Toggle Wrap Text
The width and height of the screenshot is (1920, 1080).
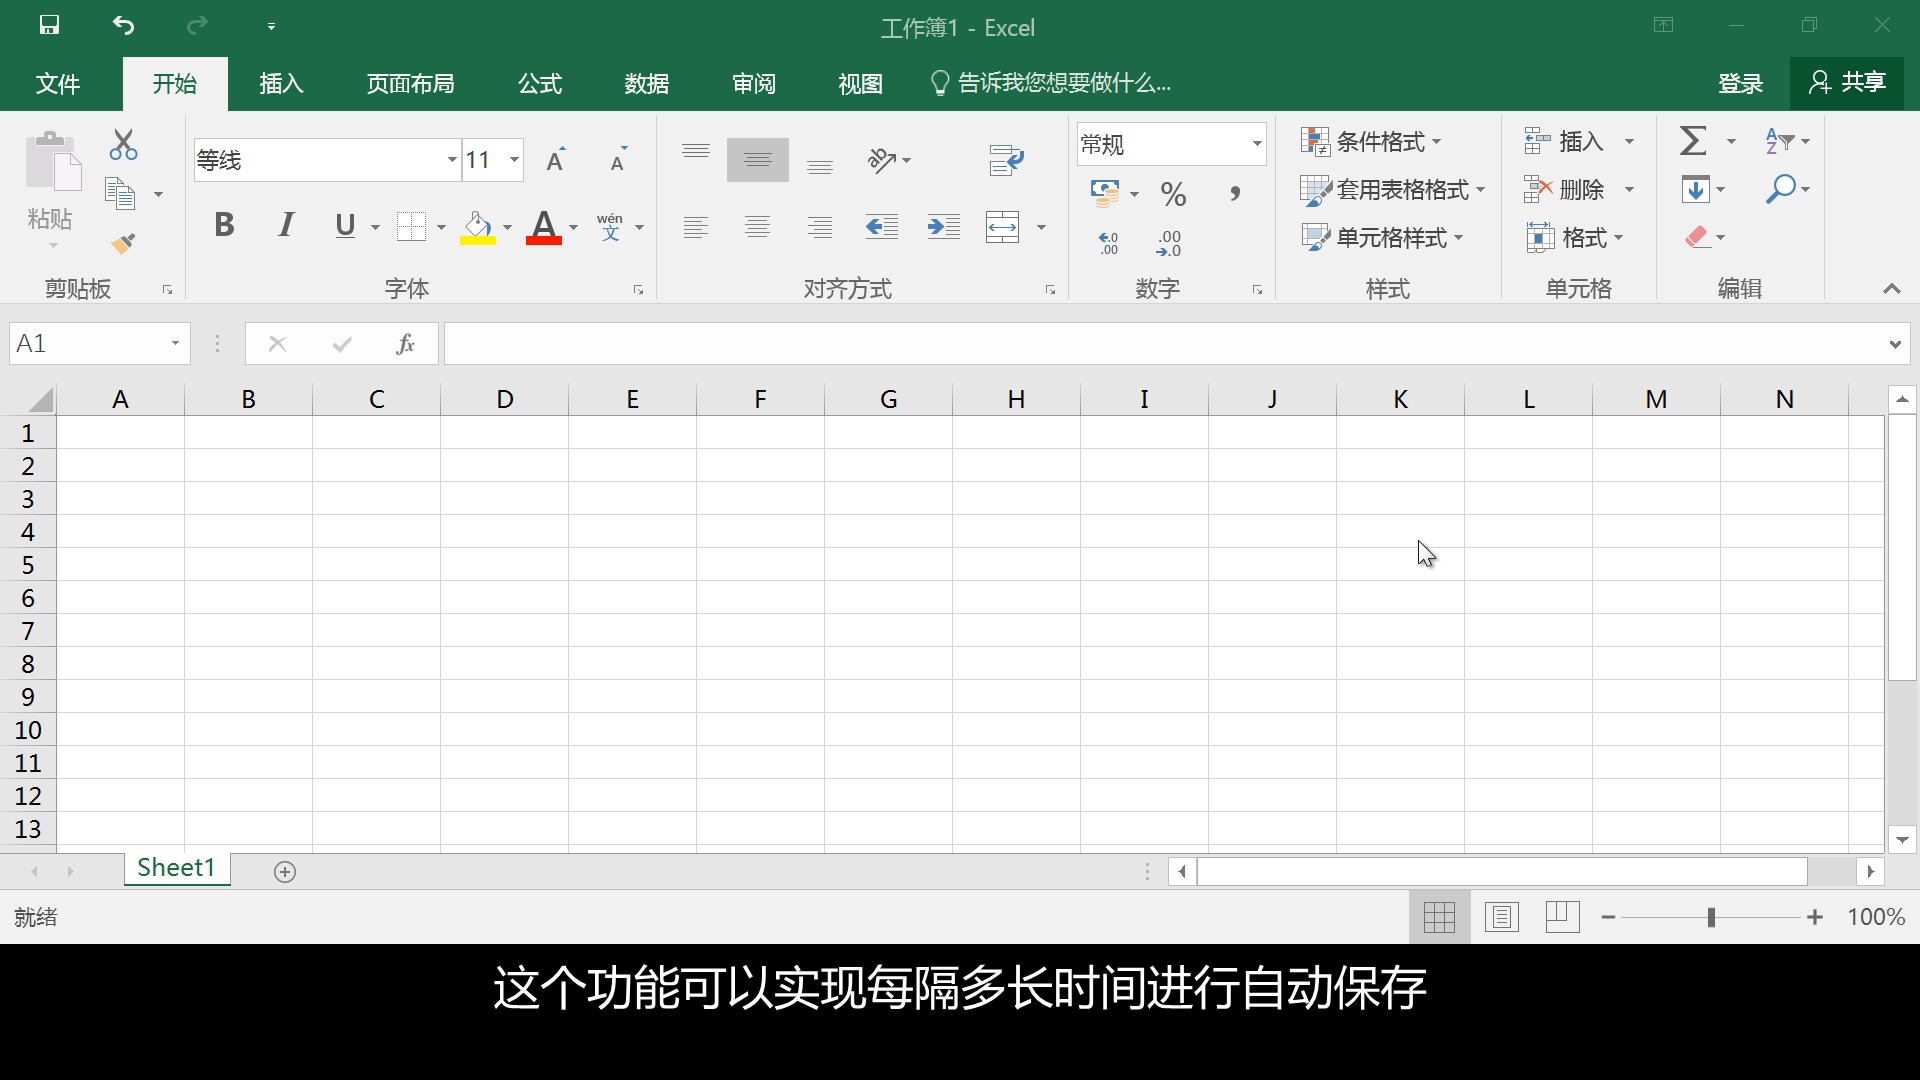click(1006, 160)
